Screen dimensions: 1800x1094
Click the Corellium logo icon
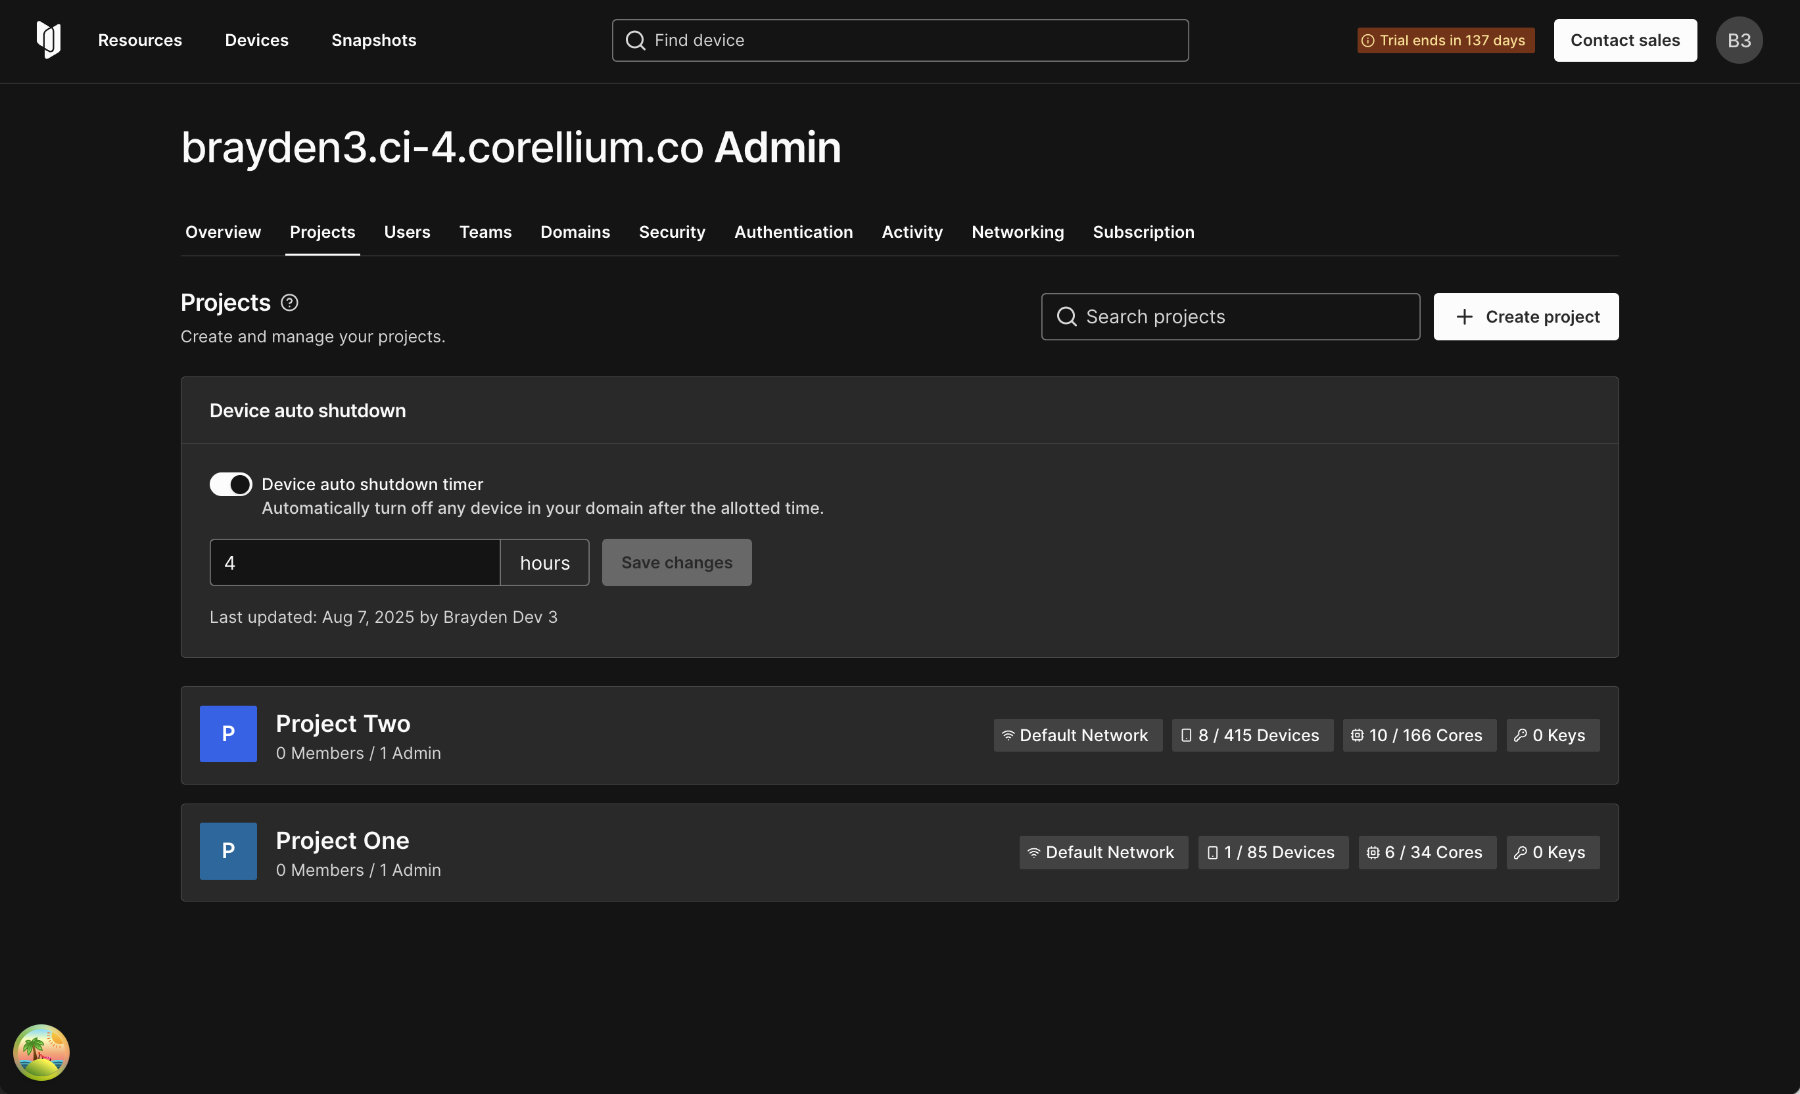tap(48, 40)
